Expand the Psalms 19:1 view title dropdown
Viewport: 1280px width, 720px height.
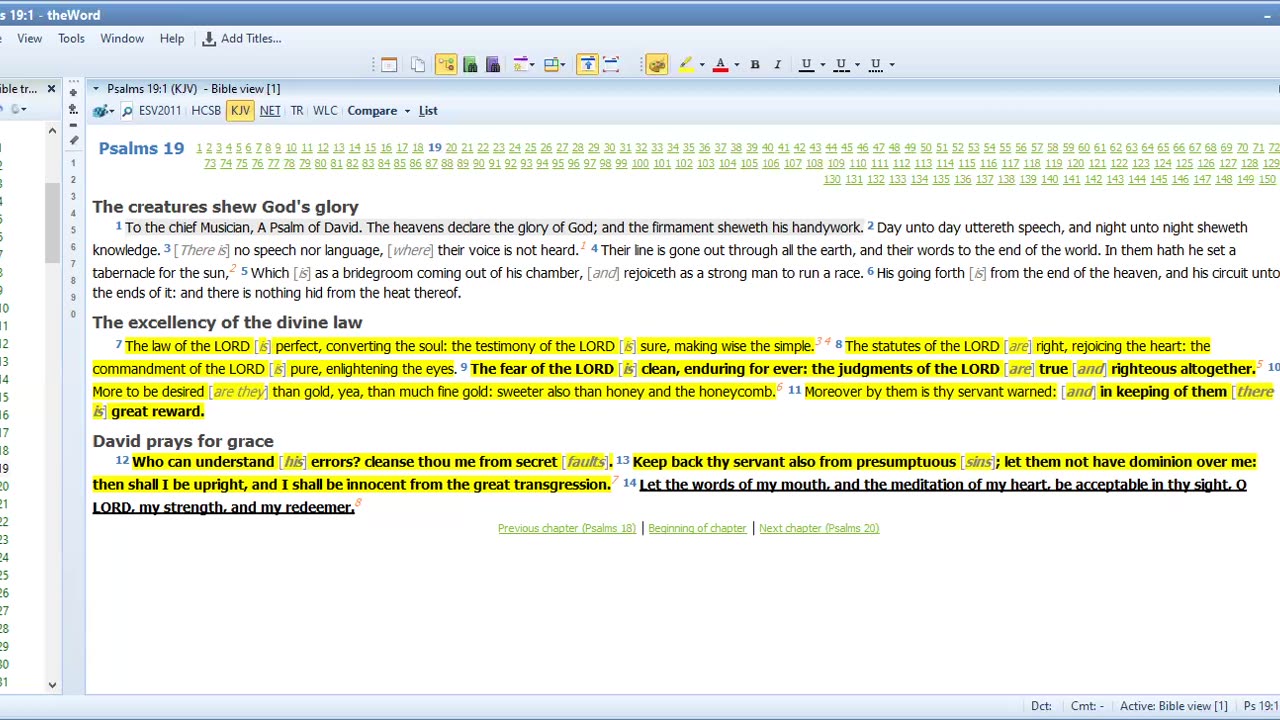[95, 89]
